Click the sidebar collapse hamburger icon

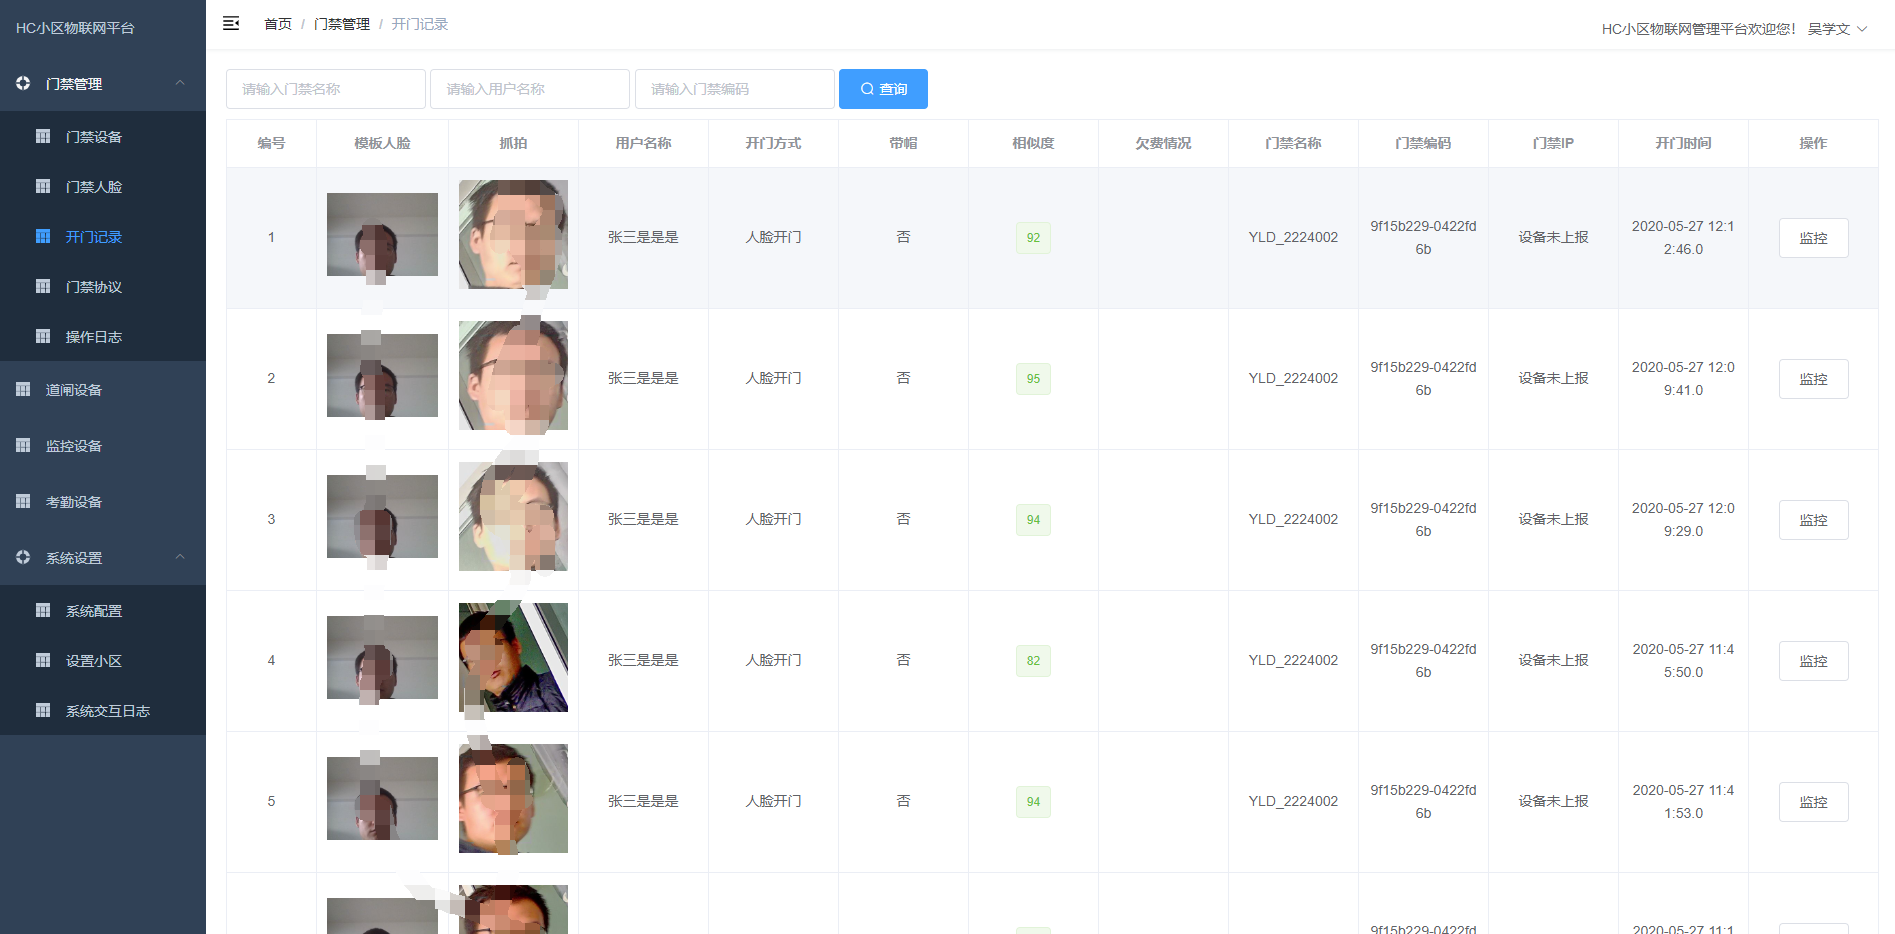coord(231,23)
